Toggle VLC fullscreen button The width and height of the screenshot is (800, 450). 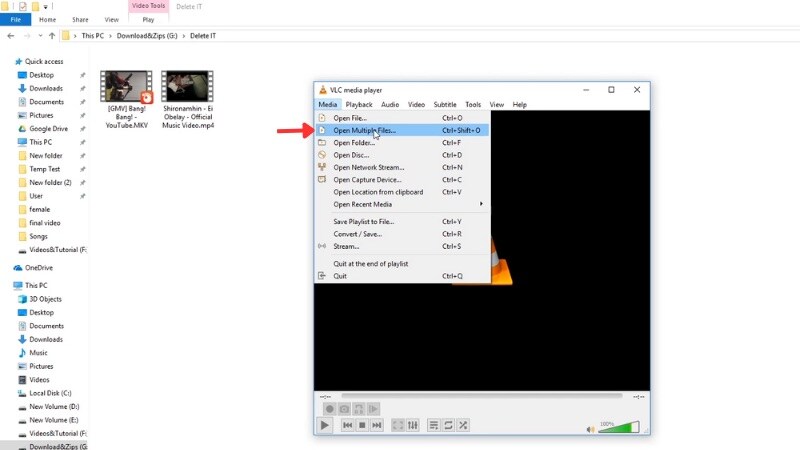398,425
